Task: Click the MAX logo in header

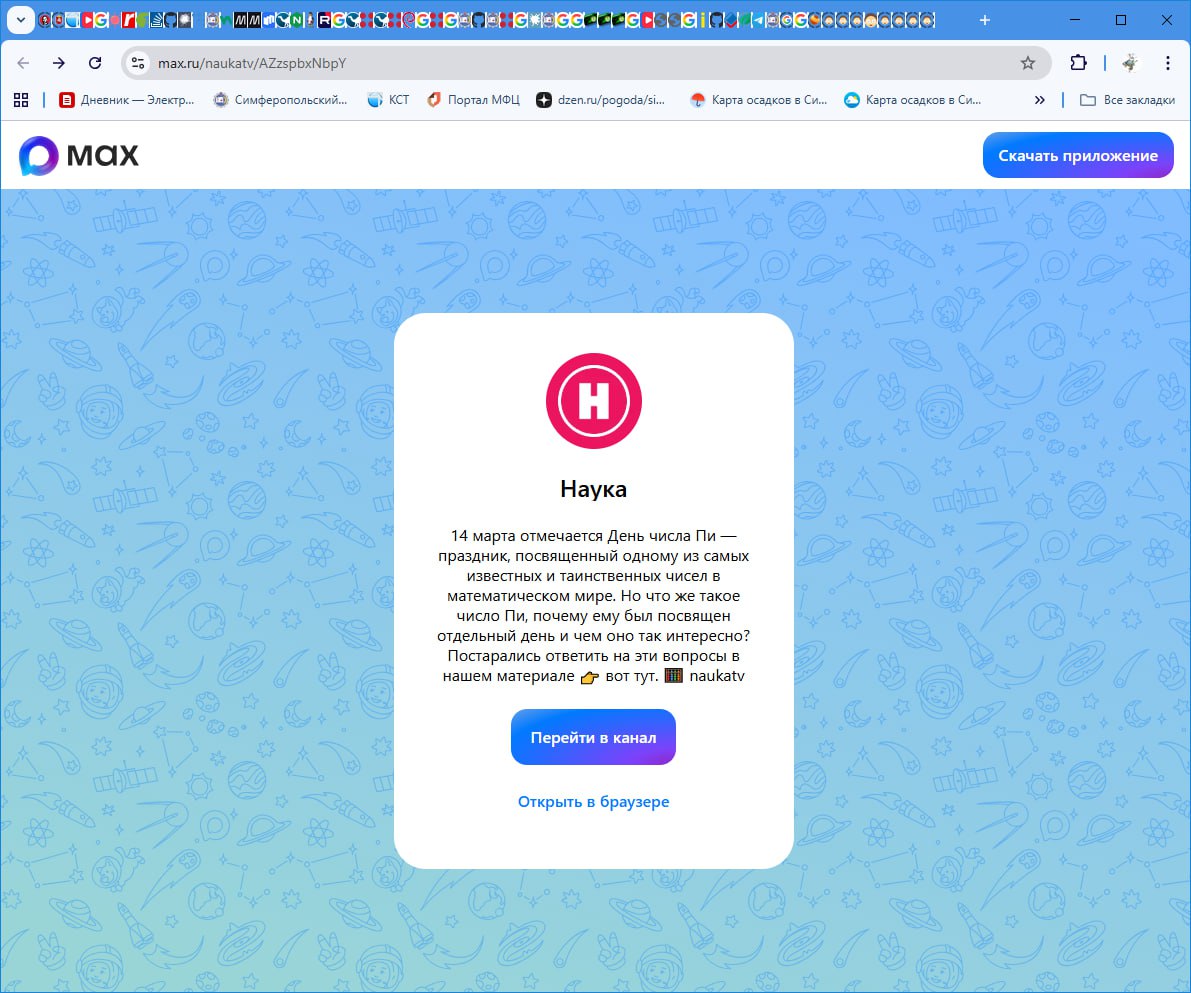Action: pyautogui.click(x=79, y=156)
